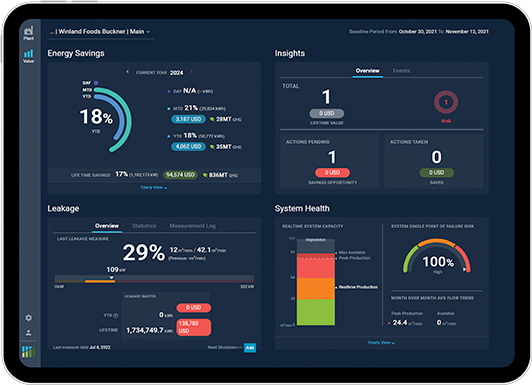The width and height of the screenshot is (532, 385).
Task: Click the Lifetime Value 0 USD badge
Action: pos(326,113)
